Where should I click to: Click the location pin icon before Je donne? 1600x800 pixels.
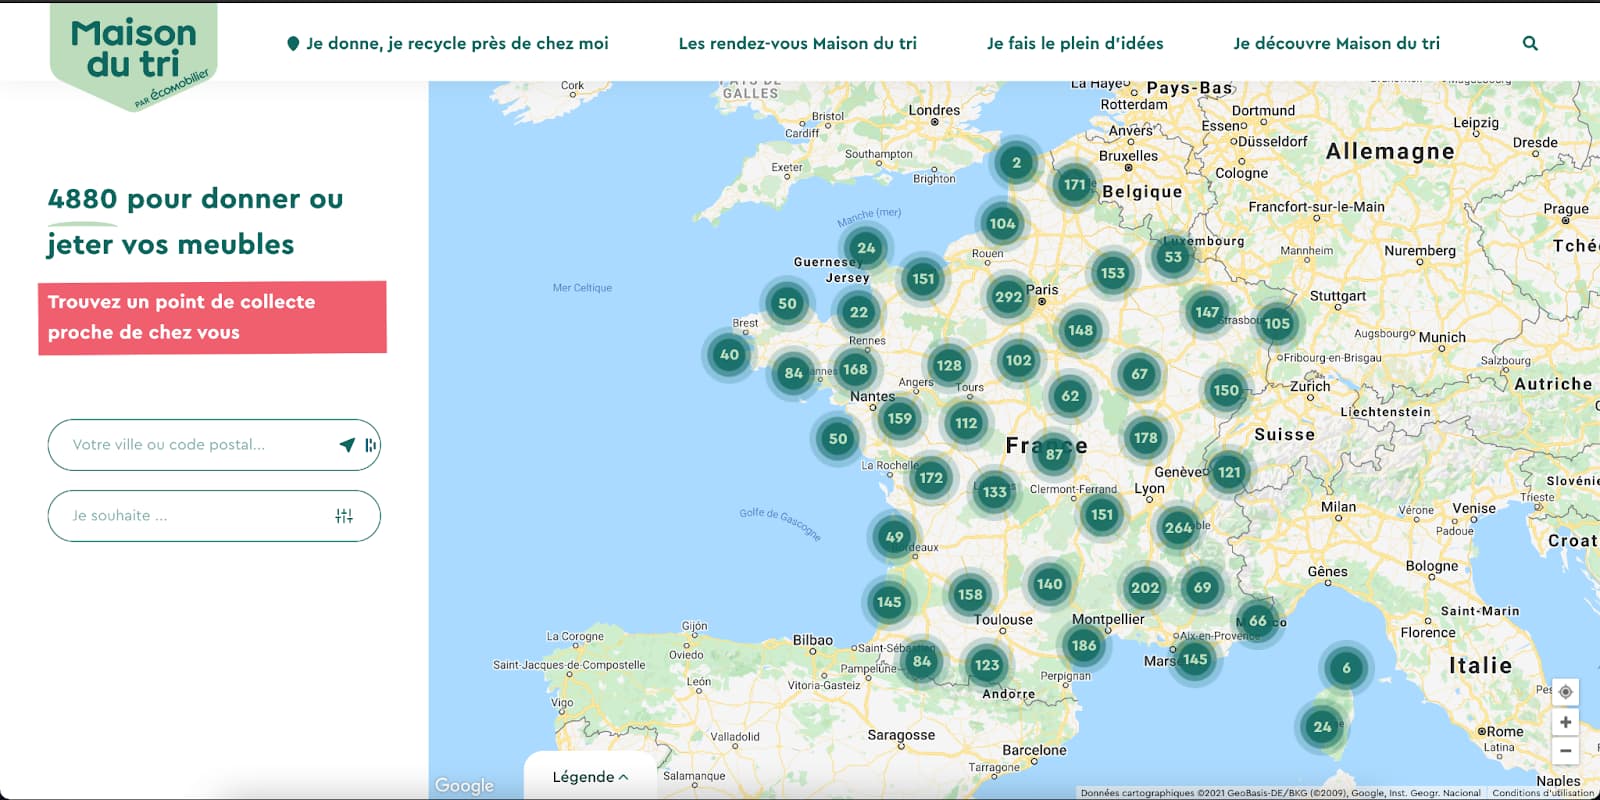tap(293, 44)
